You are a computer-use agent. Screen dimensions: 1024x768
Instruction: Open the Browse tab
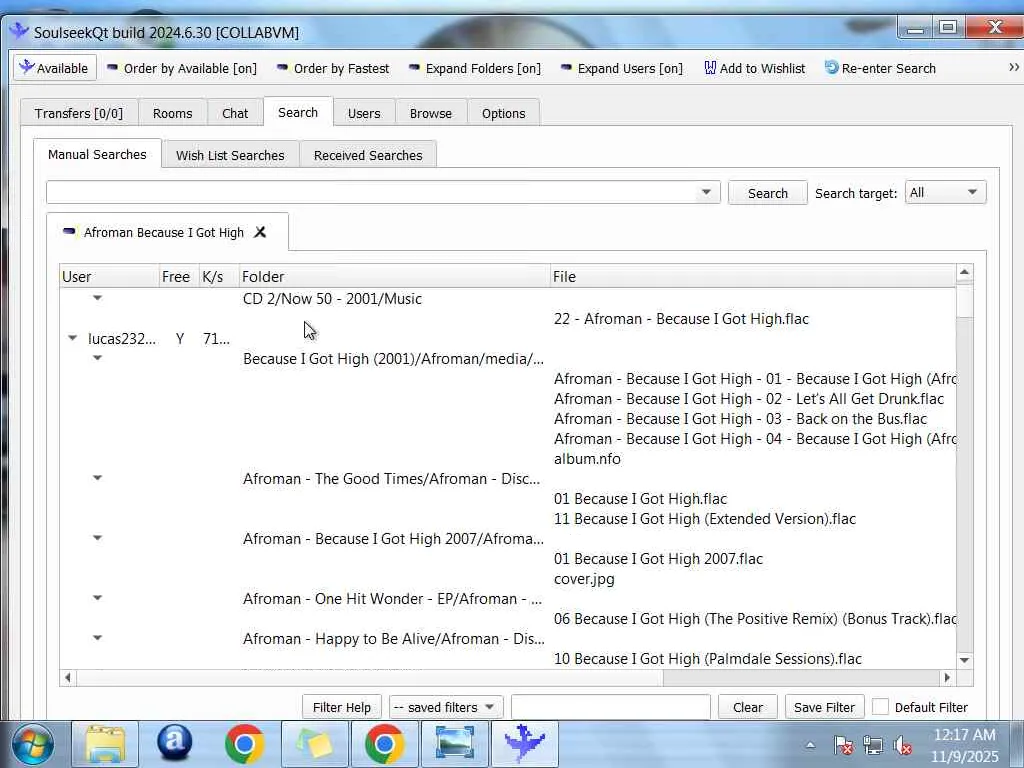tap(431, 113)
